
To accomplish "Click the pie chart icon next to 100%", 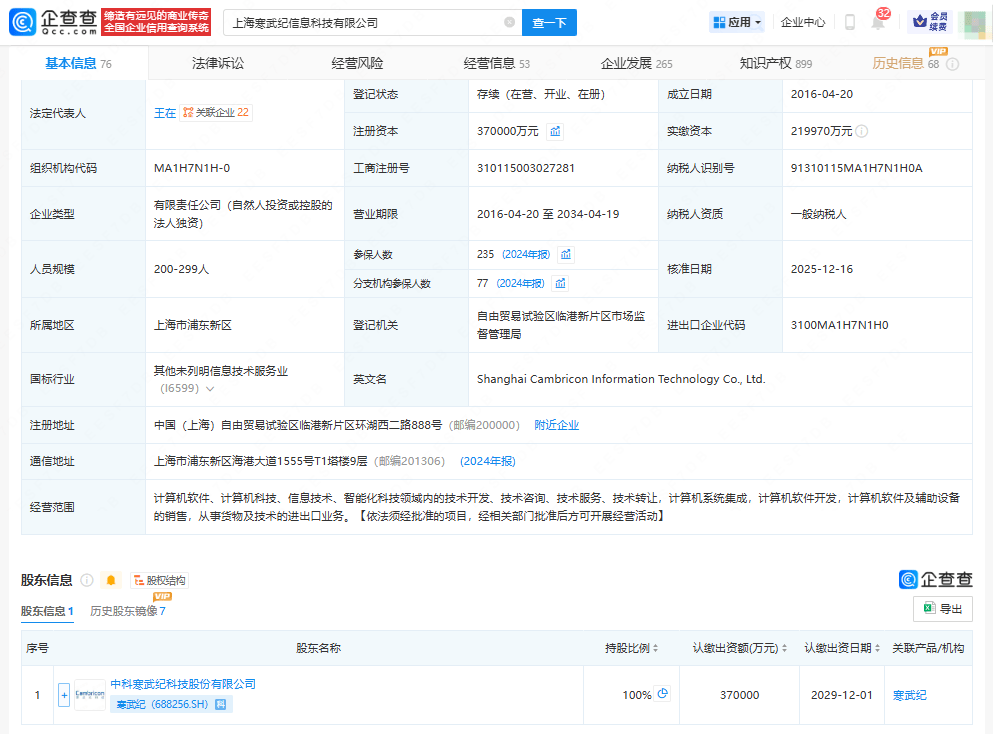I will pos(662,694).
